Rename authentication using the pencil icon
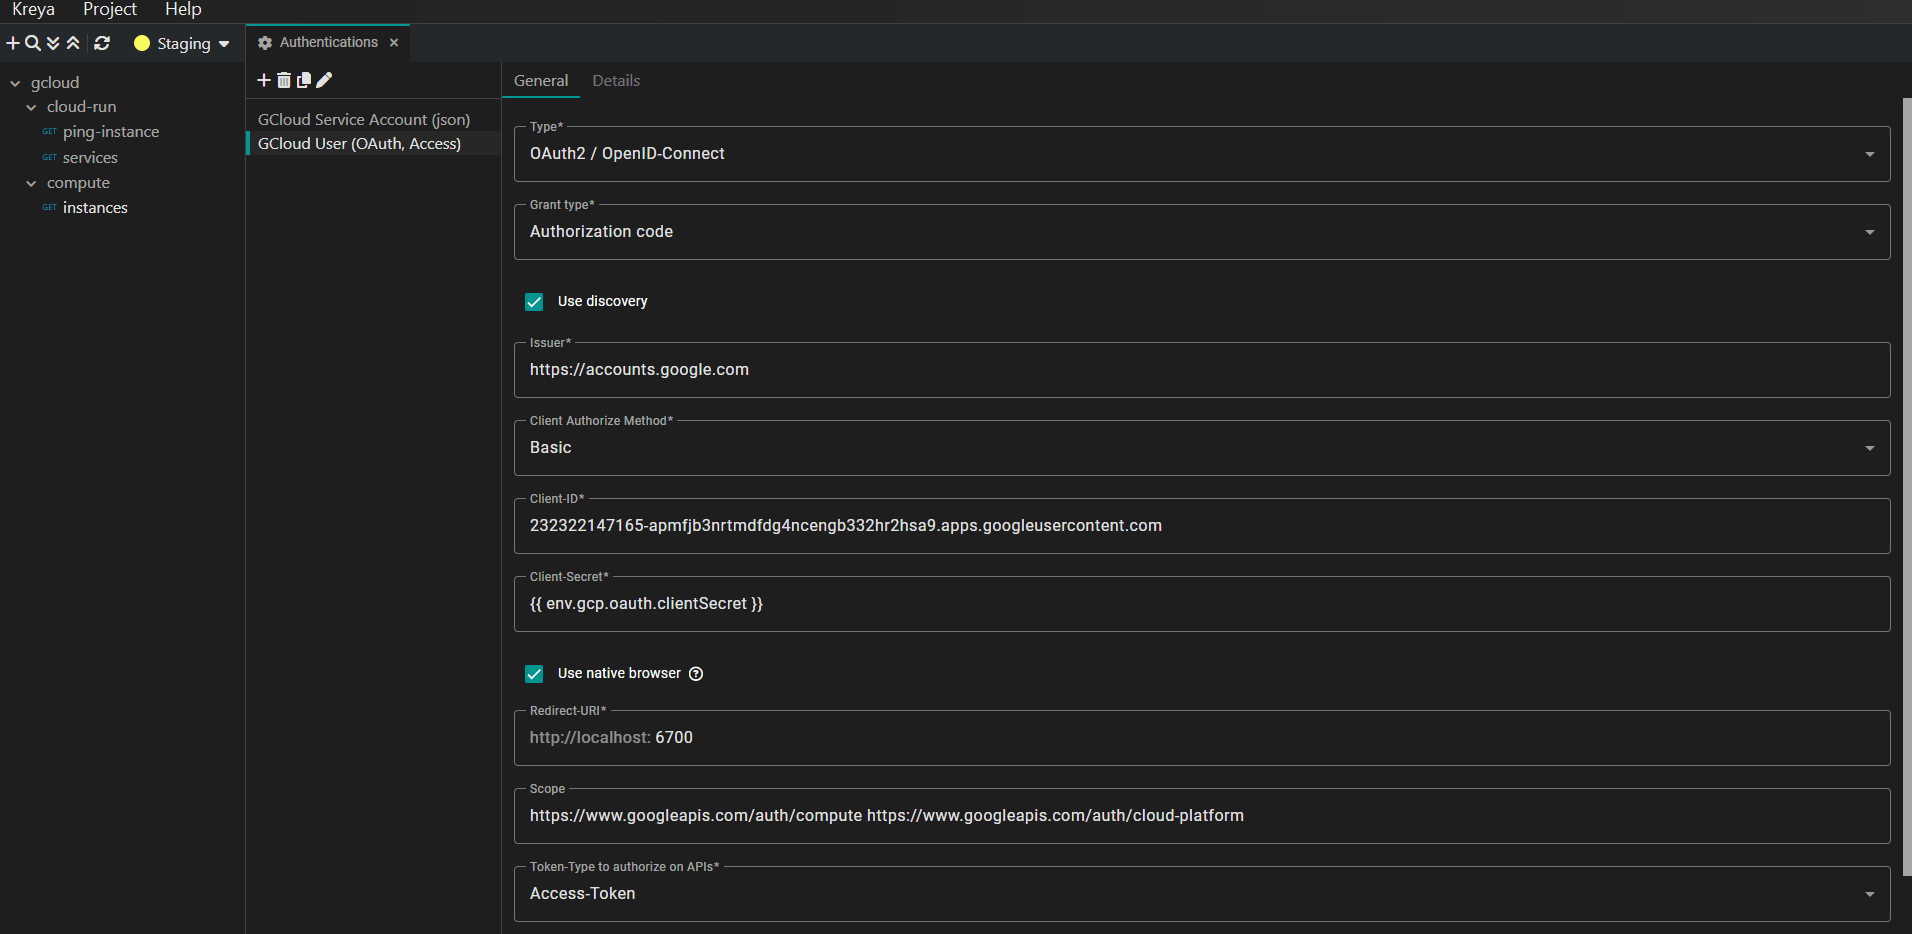 (324, 80)
